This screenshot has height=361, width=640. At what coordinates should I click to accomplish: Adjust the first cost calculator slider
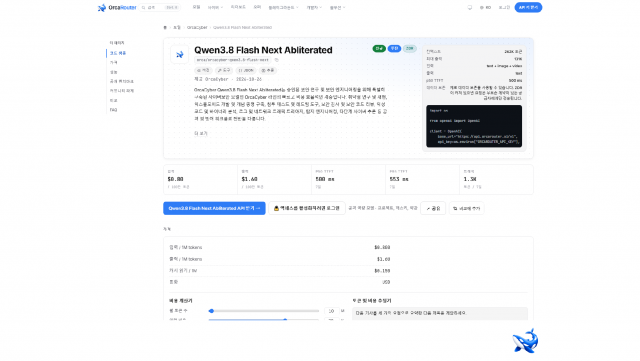coord(264,311)
